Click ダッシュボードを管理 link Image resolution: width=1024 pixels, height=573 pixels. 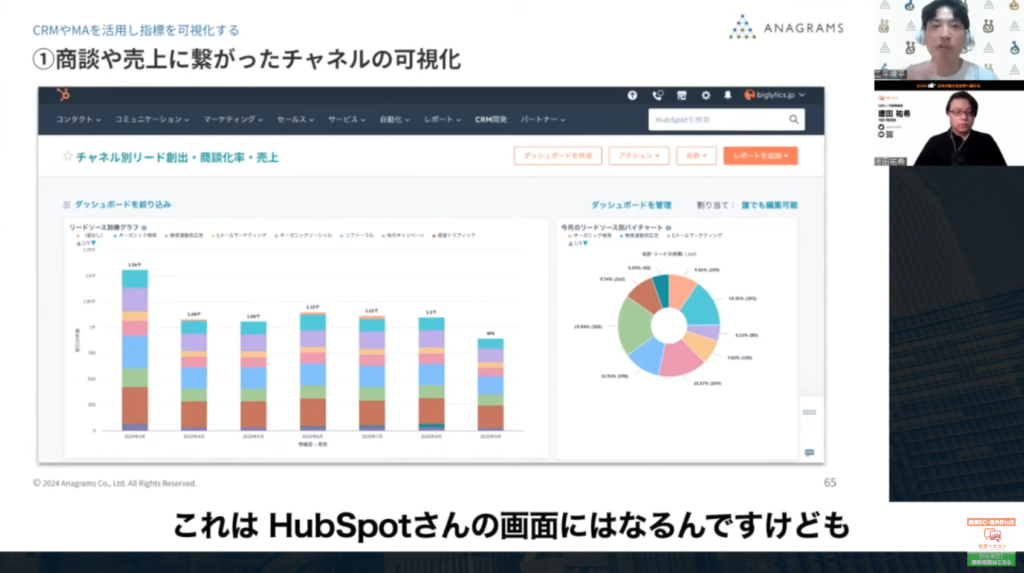631,205
